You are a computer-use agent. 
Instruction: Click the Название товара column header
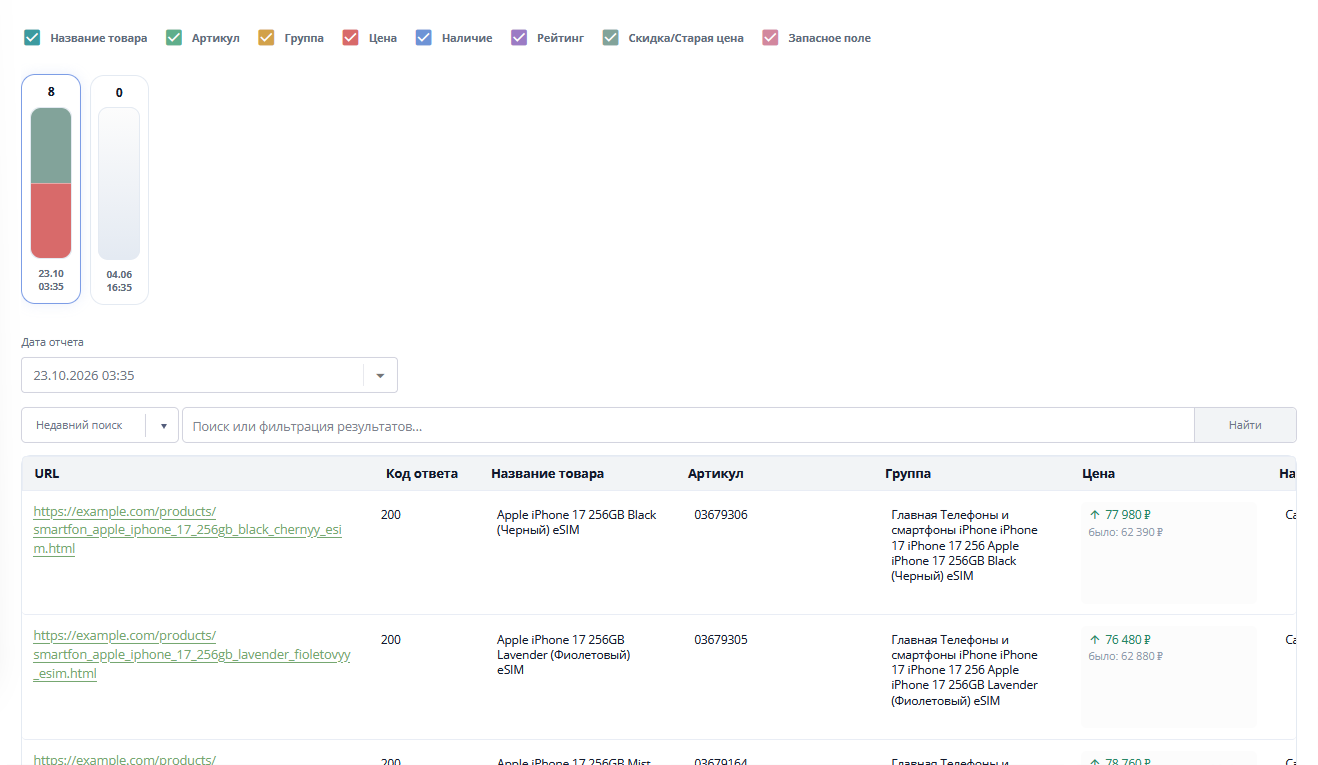click(547, 474)
